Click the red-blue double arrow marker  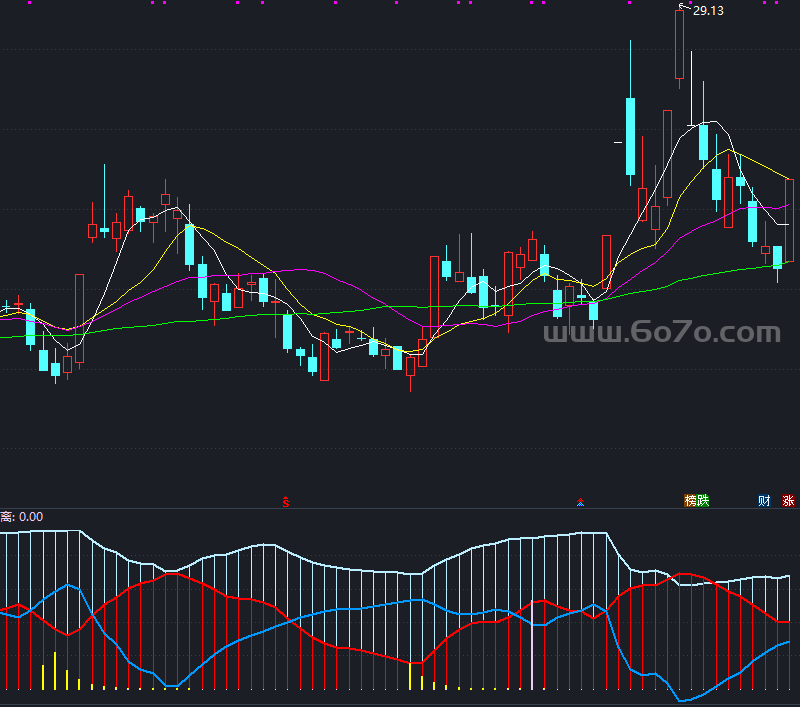point(580,502)
